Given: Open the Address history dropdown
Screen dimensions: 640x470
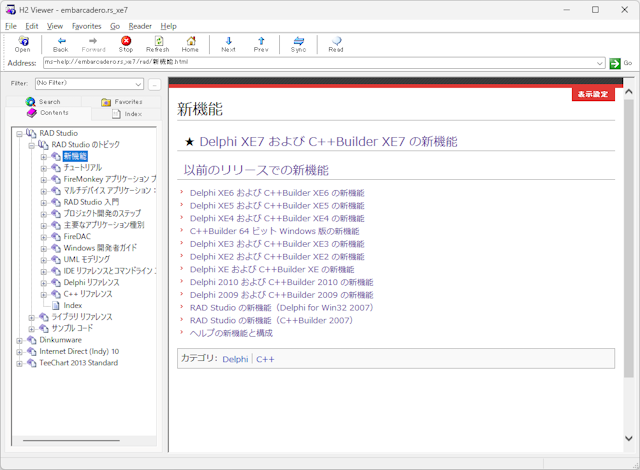Looking at the screenshot, I should click(600, 63).
